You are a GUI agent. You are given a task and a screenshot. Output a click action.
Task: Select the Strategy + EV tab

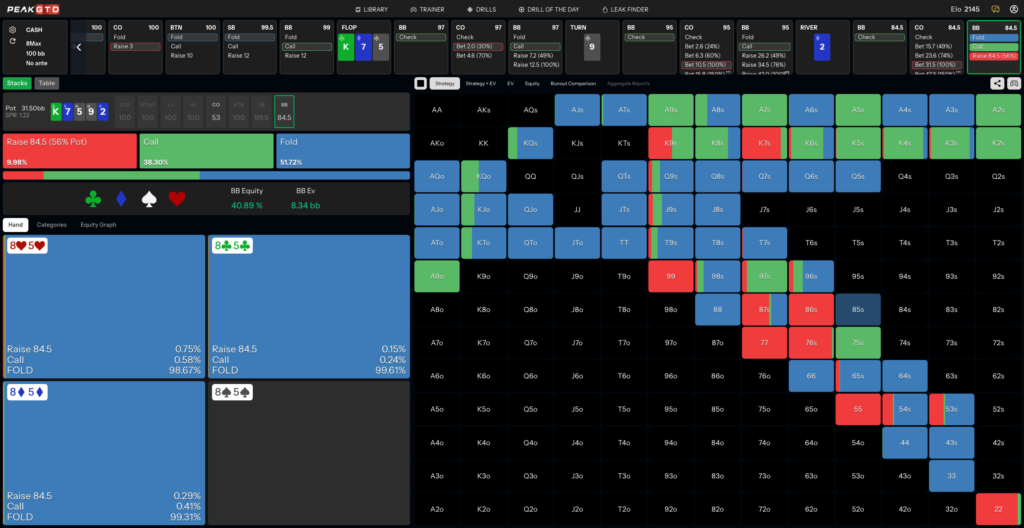click(481, 83)
